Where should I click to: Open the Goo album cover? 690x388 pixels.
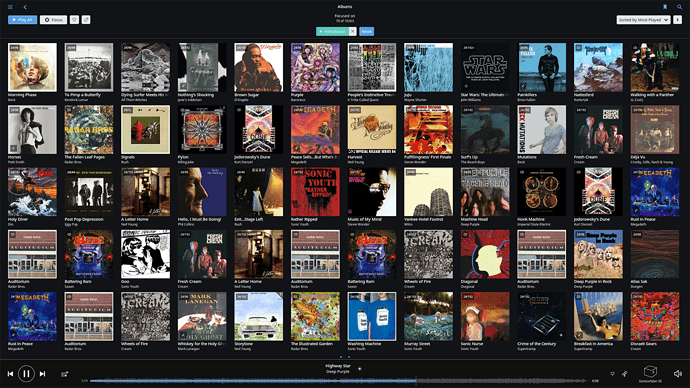146,254
